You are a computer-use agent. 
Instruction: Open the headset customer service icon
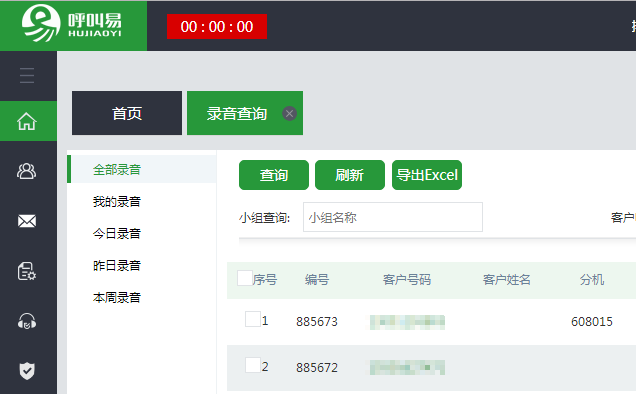point(27,321)
